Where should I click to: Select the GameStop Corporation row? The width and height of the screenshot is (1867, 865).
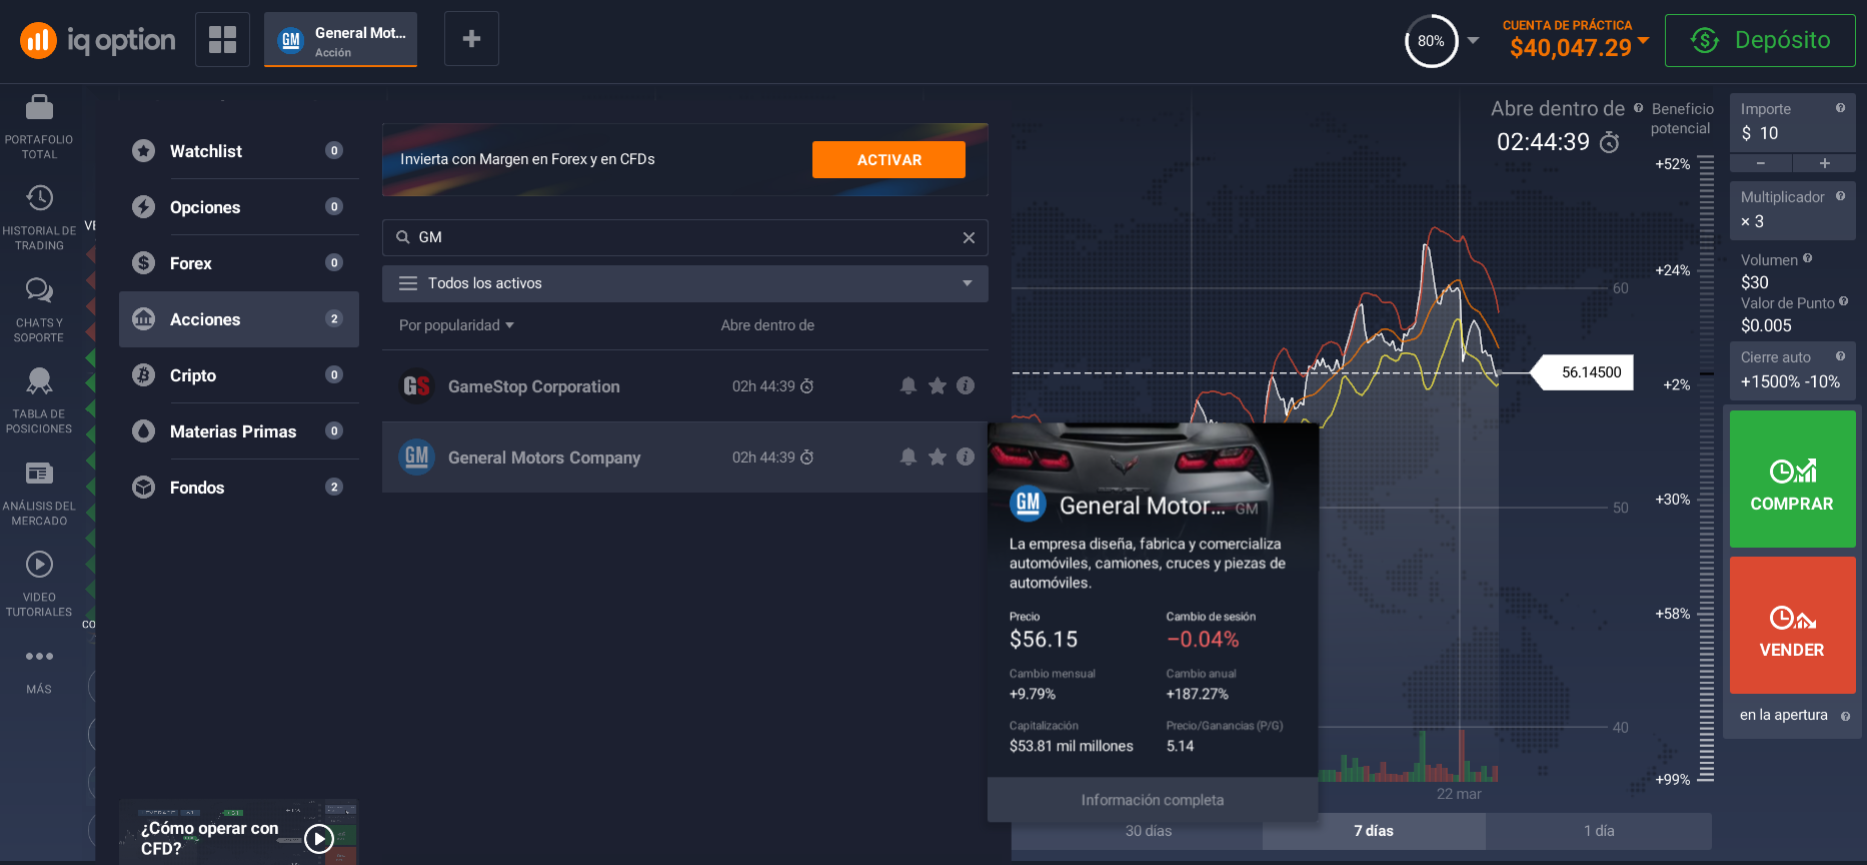tap(685, 385)
